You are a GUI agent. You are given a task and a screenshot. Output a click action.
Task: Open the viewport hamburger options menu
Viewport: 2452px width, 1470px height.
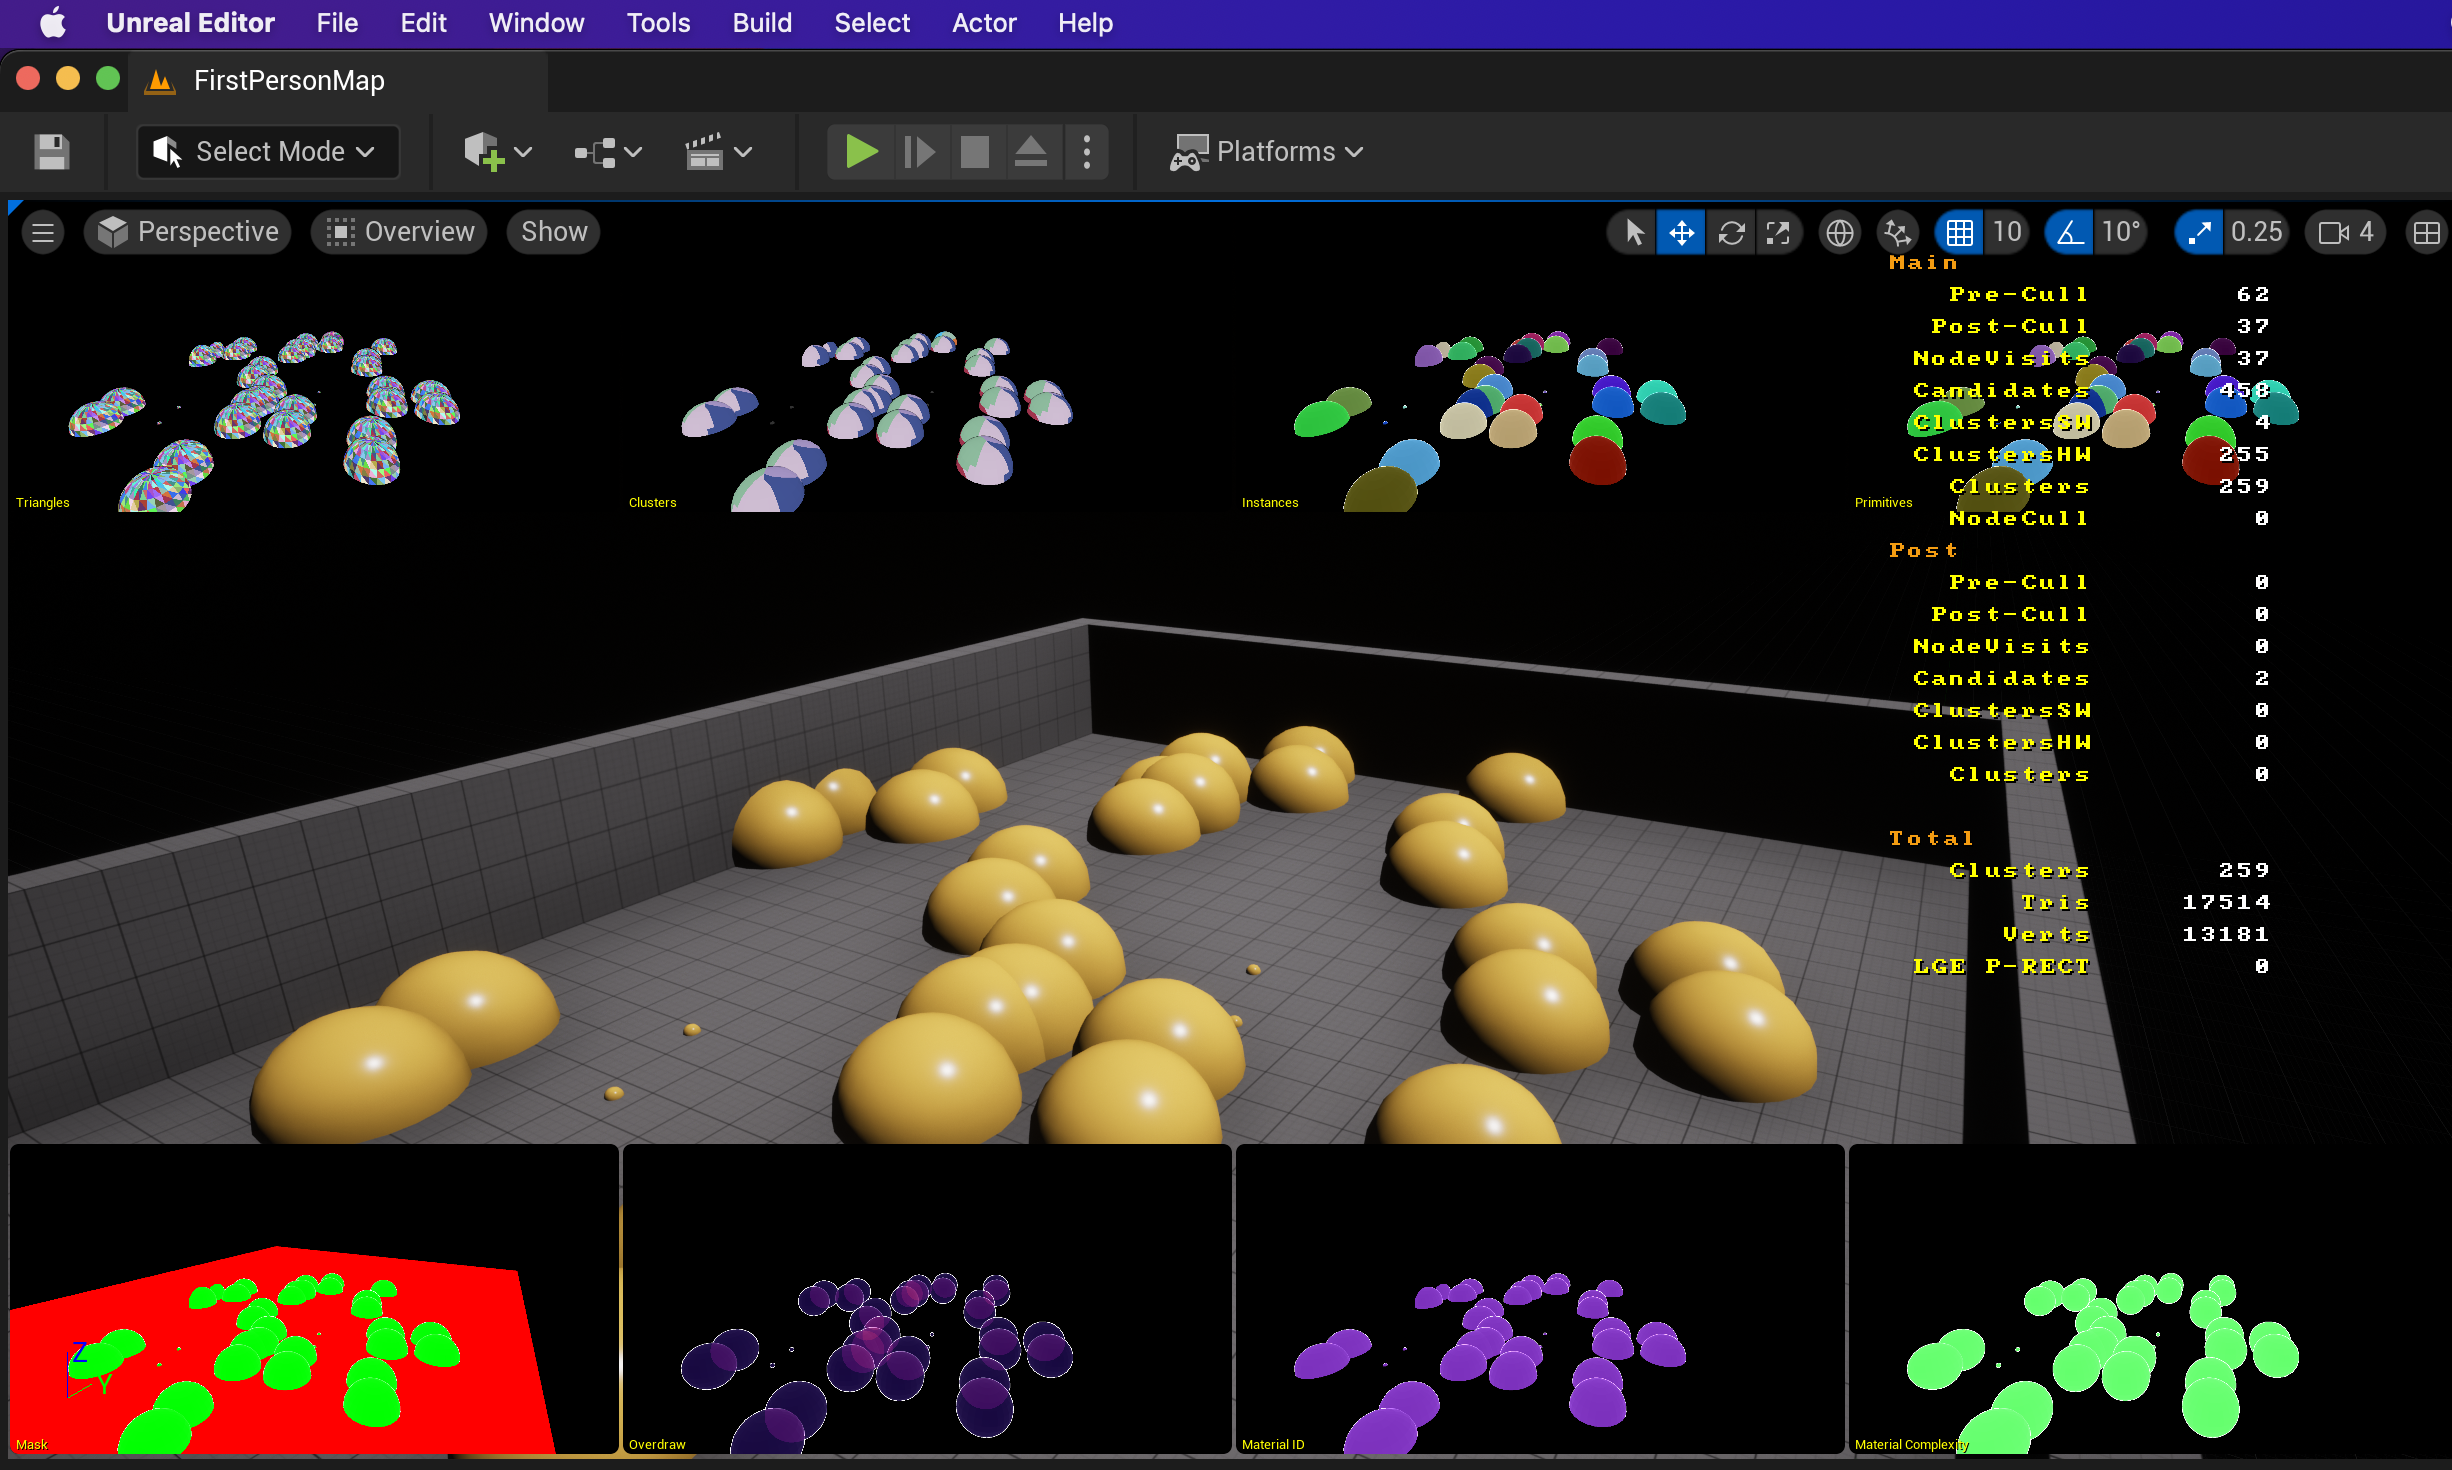[x=43, y=233]
